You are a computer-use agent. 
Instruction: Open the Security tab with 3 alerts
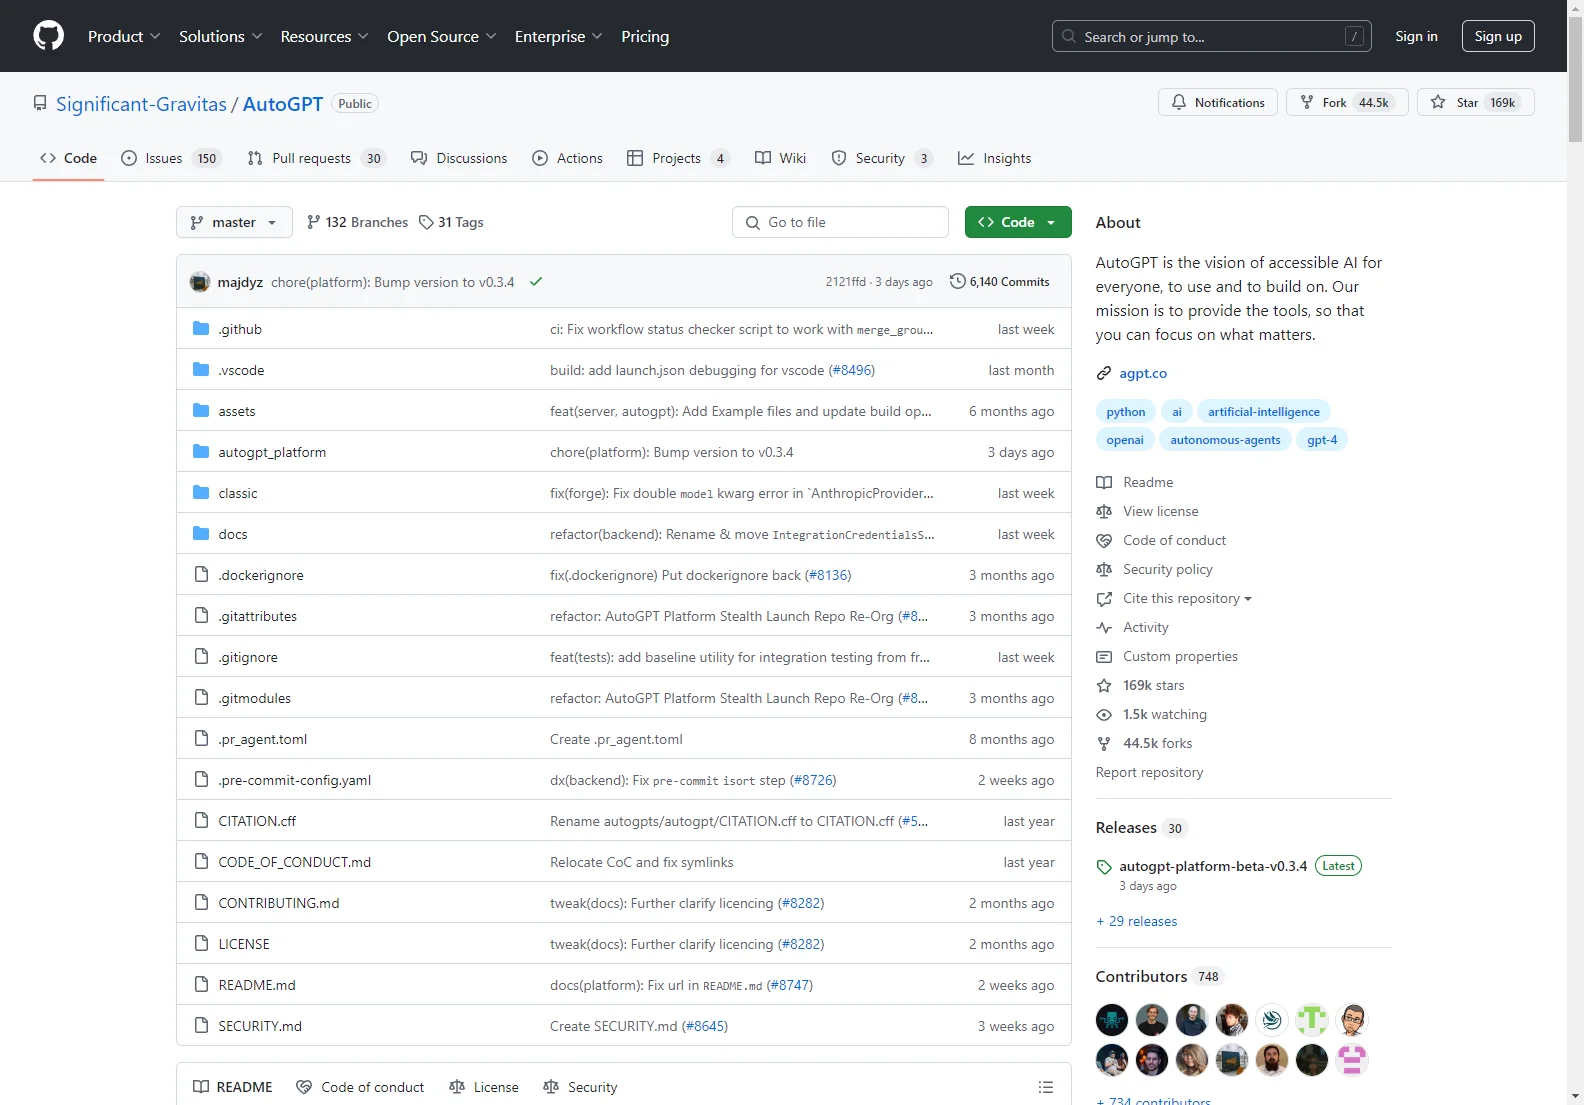pyautogui.click(x=882, y=158)
